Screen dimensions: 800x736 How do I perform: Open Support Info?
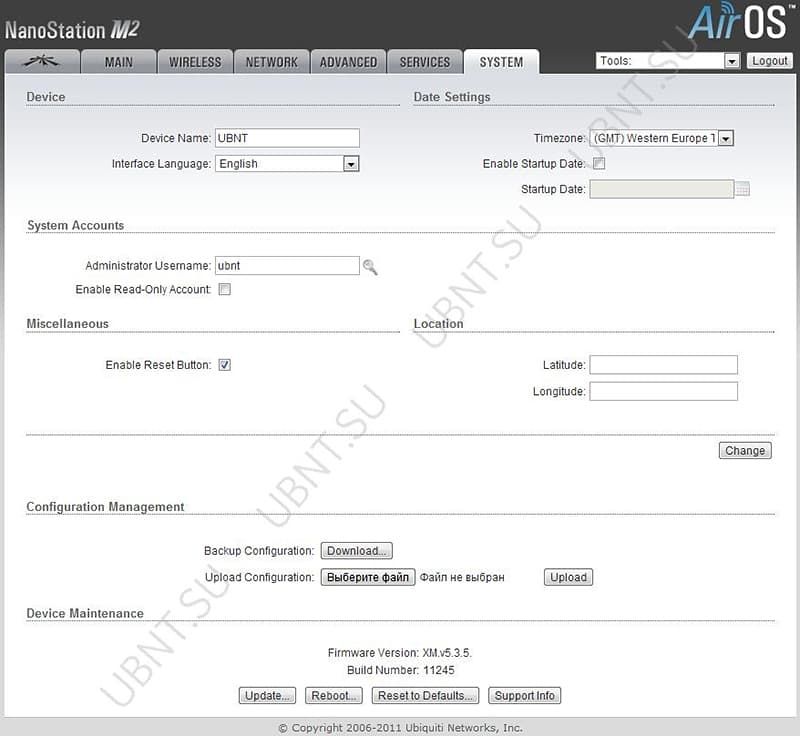[x=524, y=696]
